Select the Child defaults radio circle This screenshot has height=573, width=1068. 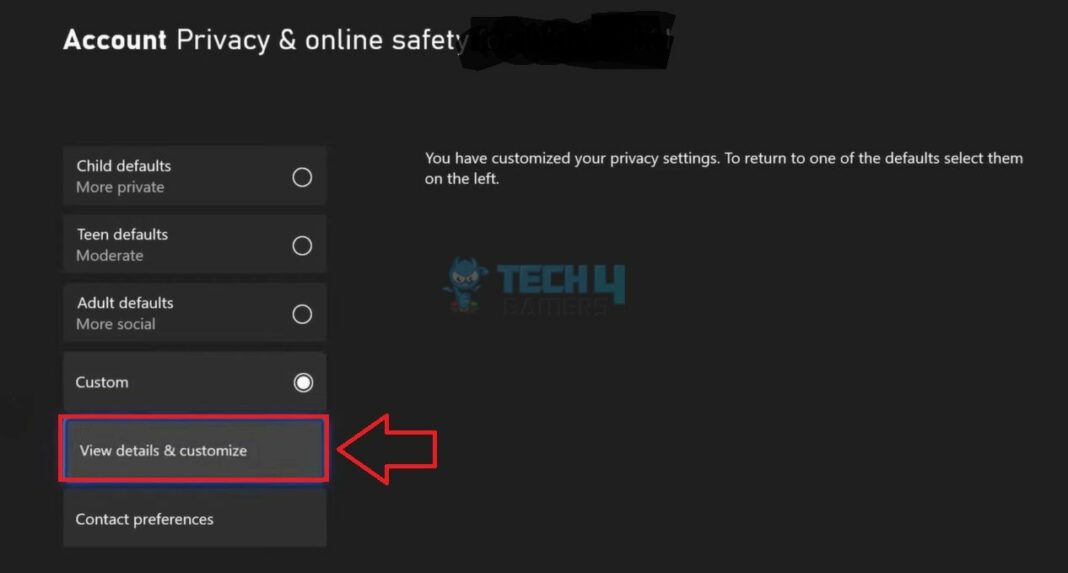point(302,177)
